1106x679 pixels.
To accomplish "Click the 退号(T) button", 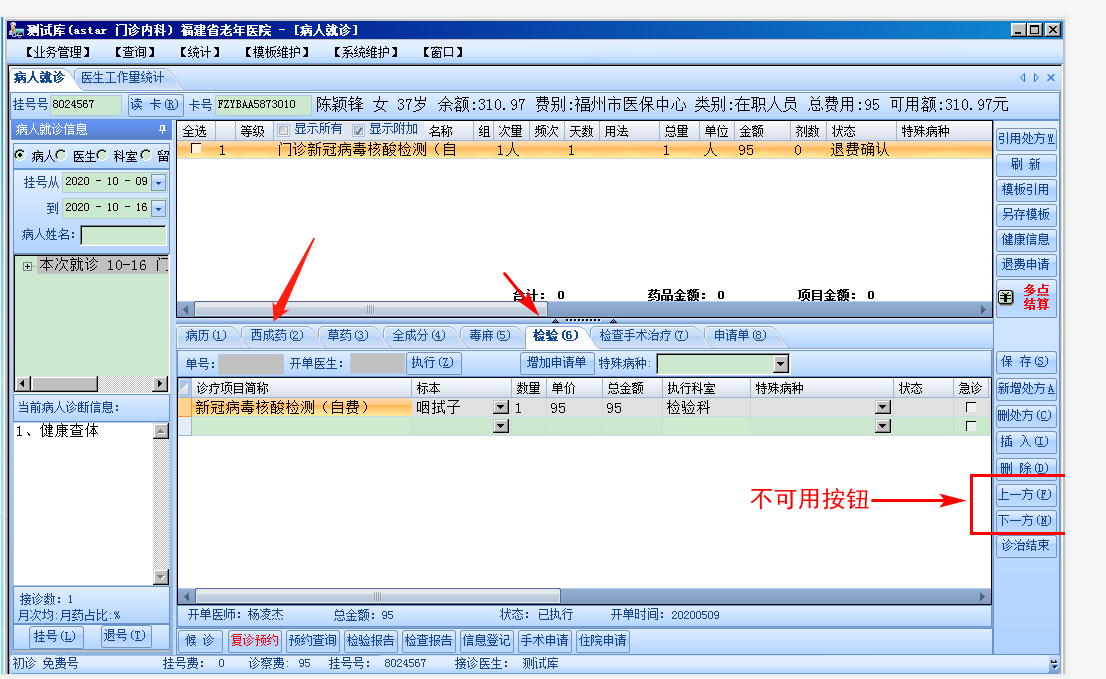I will 124,636.
